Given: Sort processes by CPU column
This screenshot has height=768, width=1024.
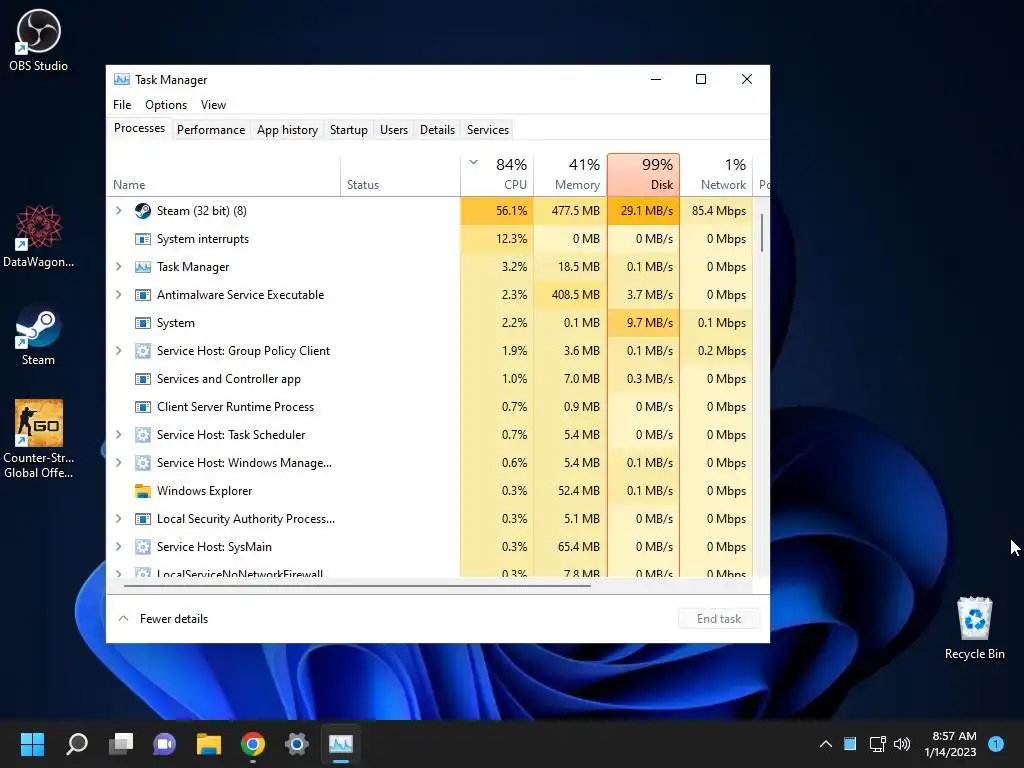Looking at the screenshot, I should tap(497, 175).
